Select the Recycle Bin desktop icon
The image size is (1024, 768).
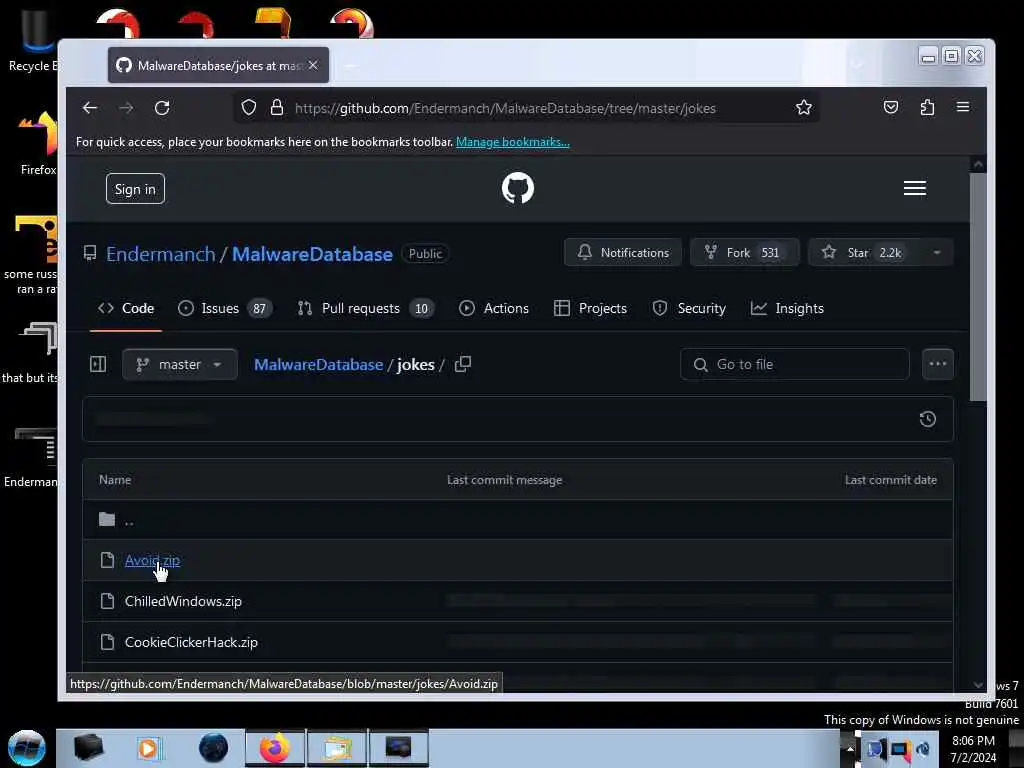(x=34, y=39)
